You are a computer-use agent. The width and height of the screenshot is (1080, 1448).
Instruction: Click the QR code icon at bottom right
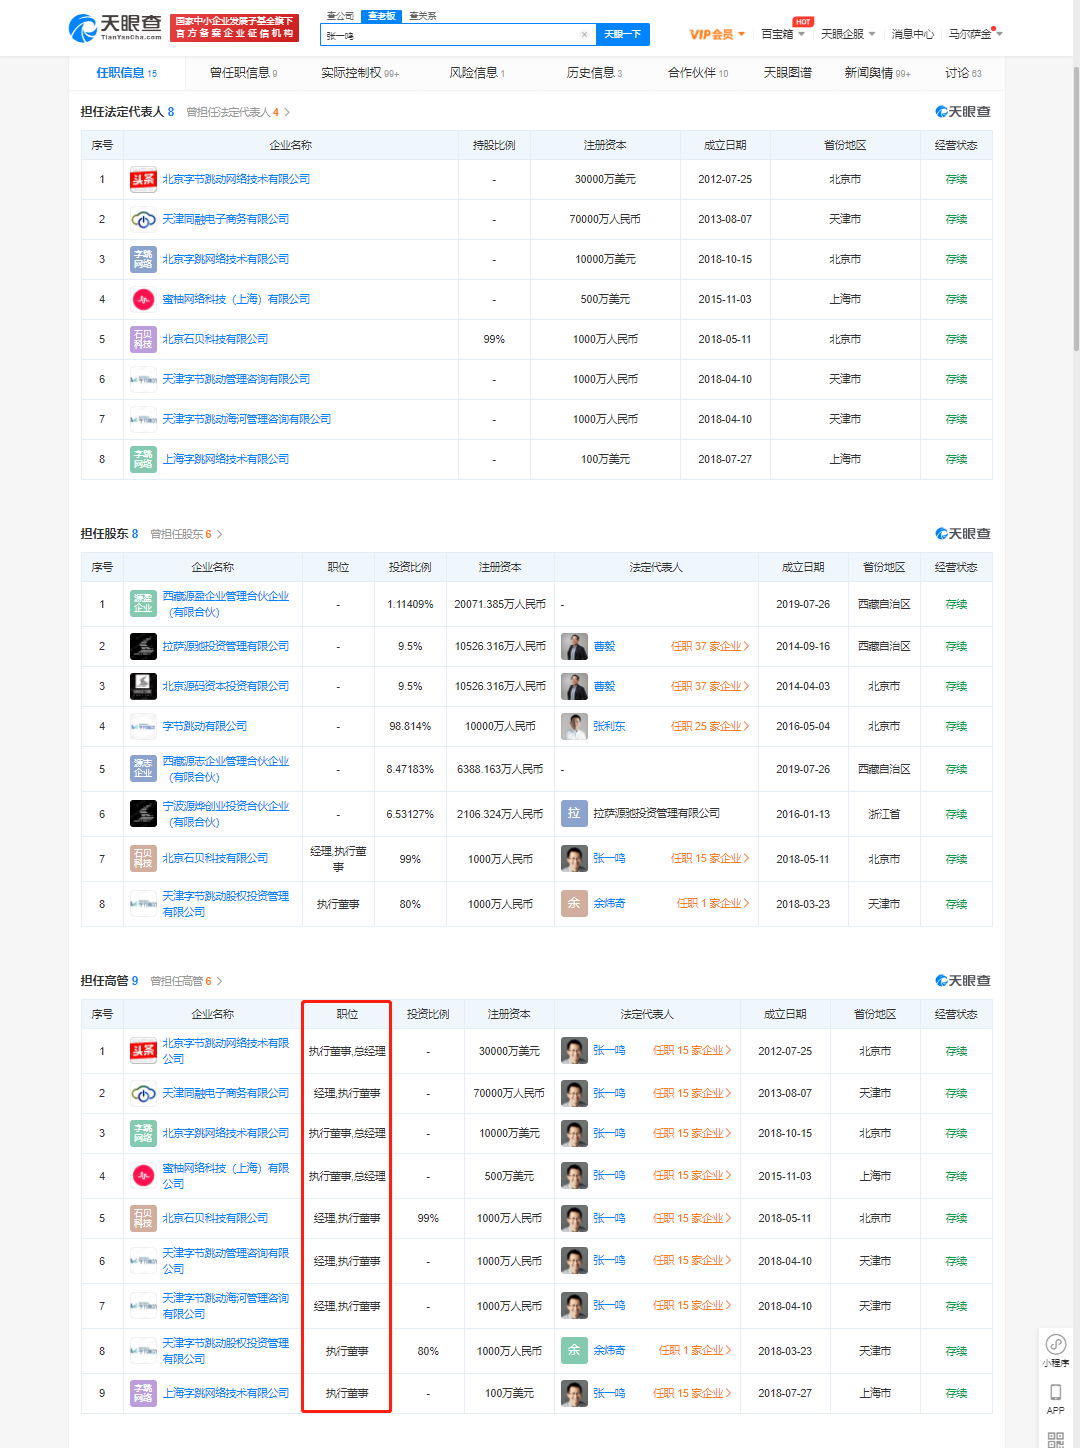(x=1055, y=1439)
